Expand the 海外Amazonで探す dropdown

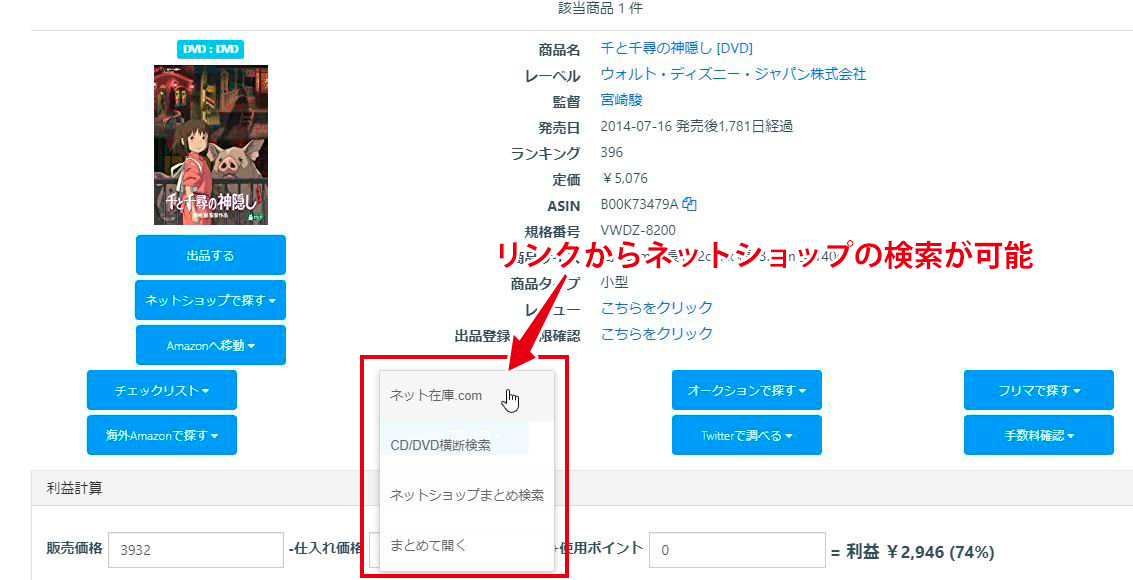(x=162, y=435)
